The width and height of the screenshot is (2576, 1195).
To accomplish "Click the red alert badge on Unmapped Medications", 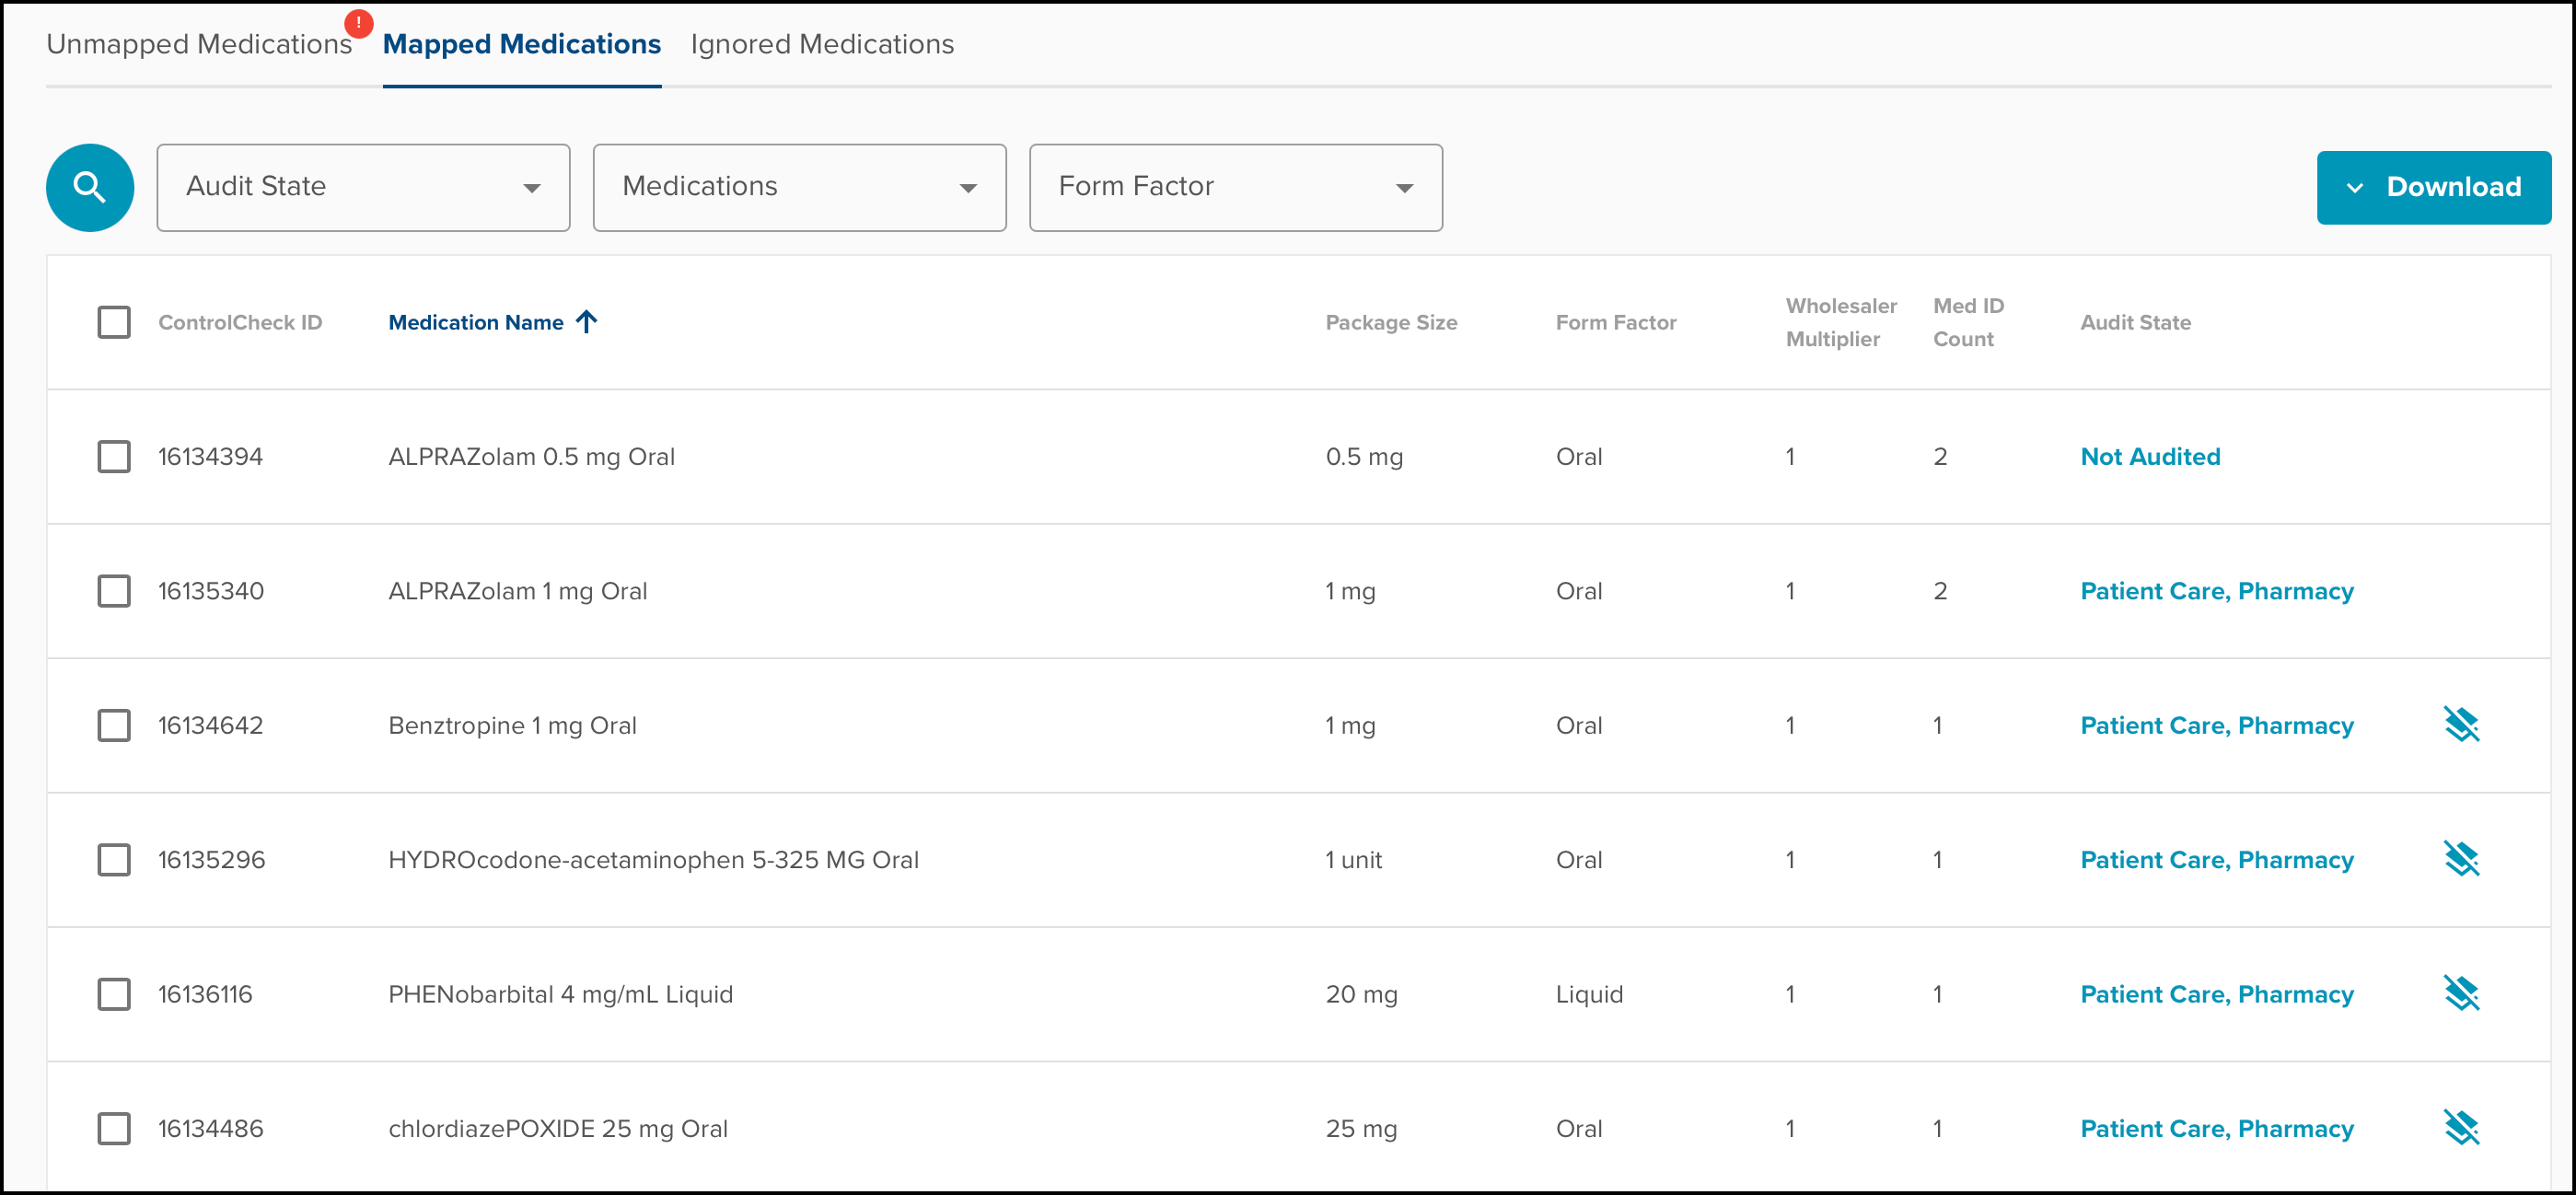I will (358, 23).
